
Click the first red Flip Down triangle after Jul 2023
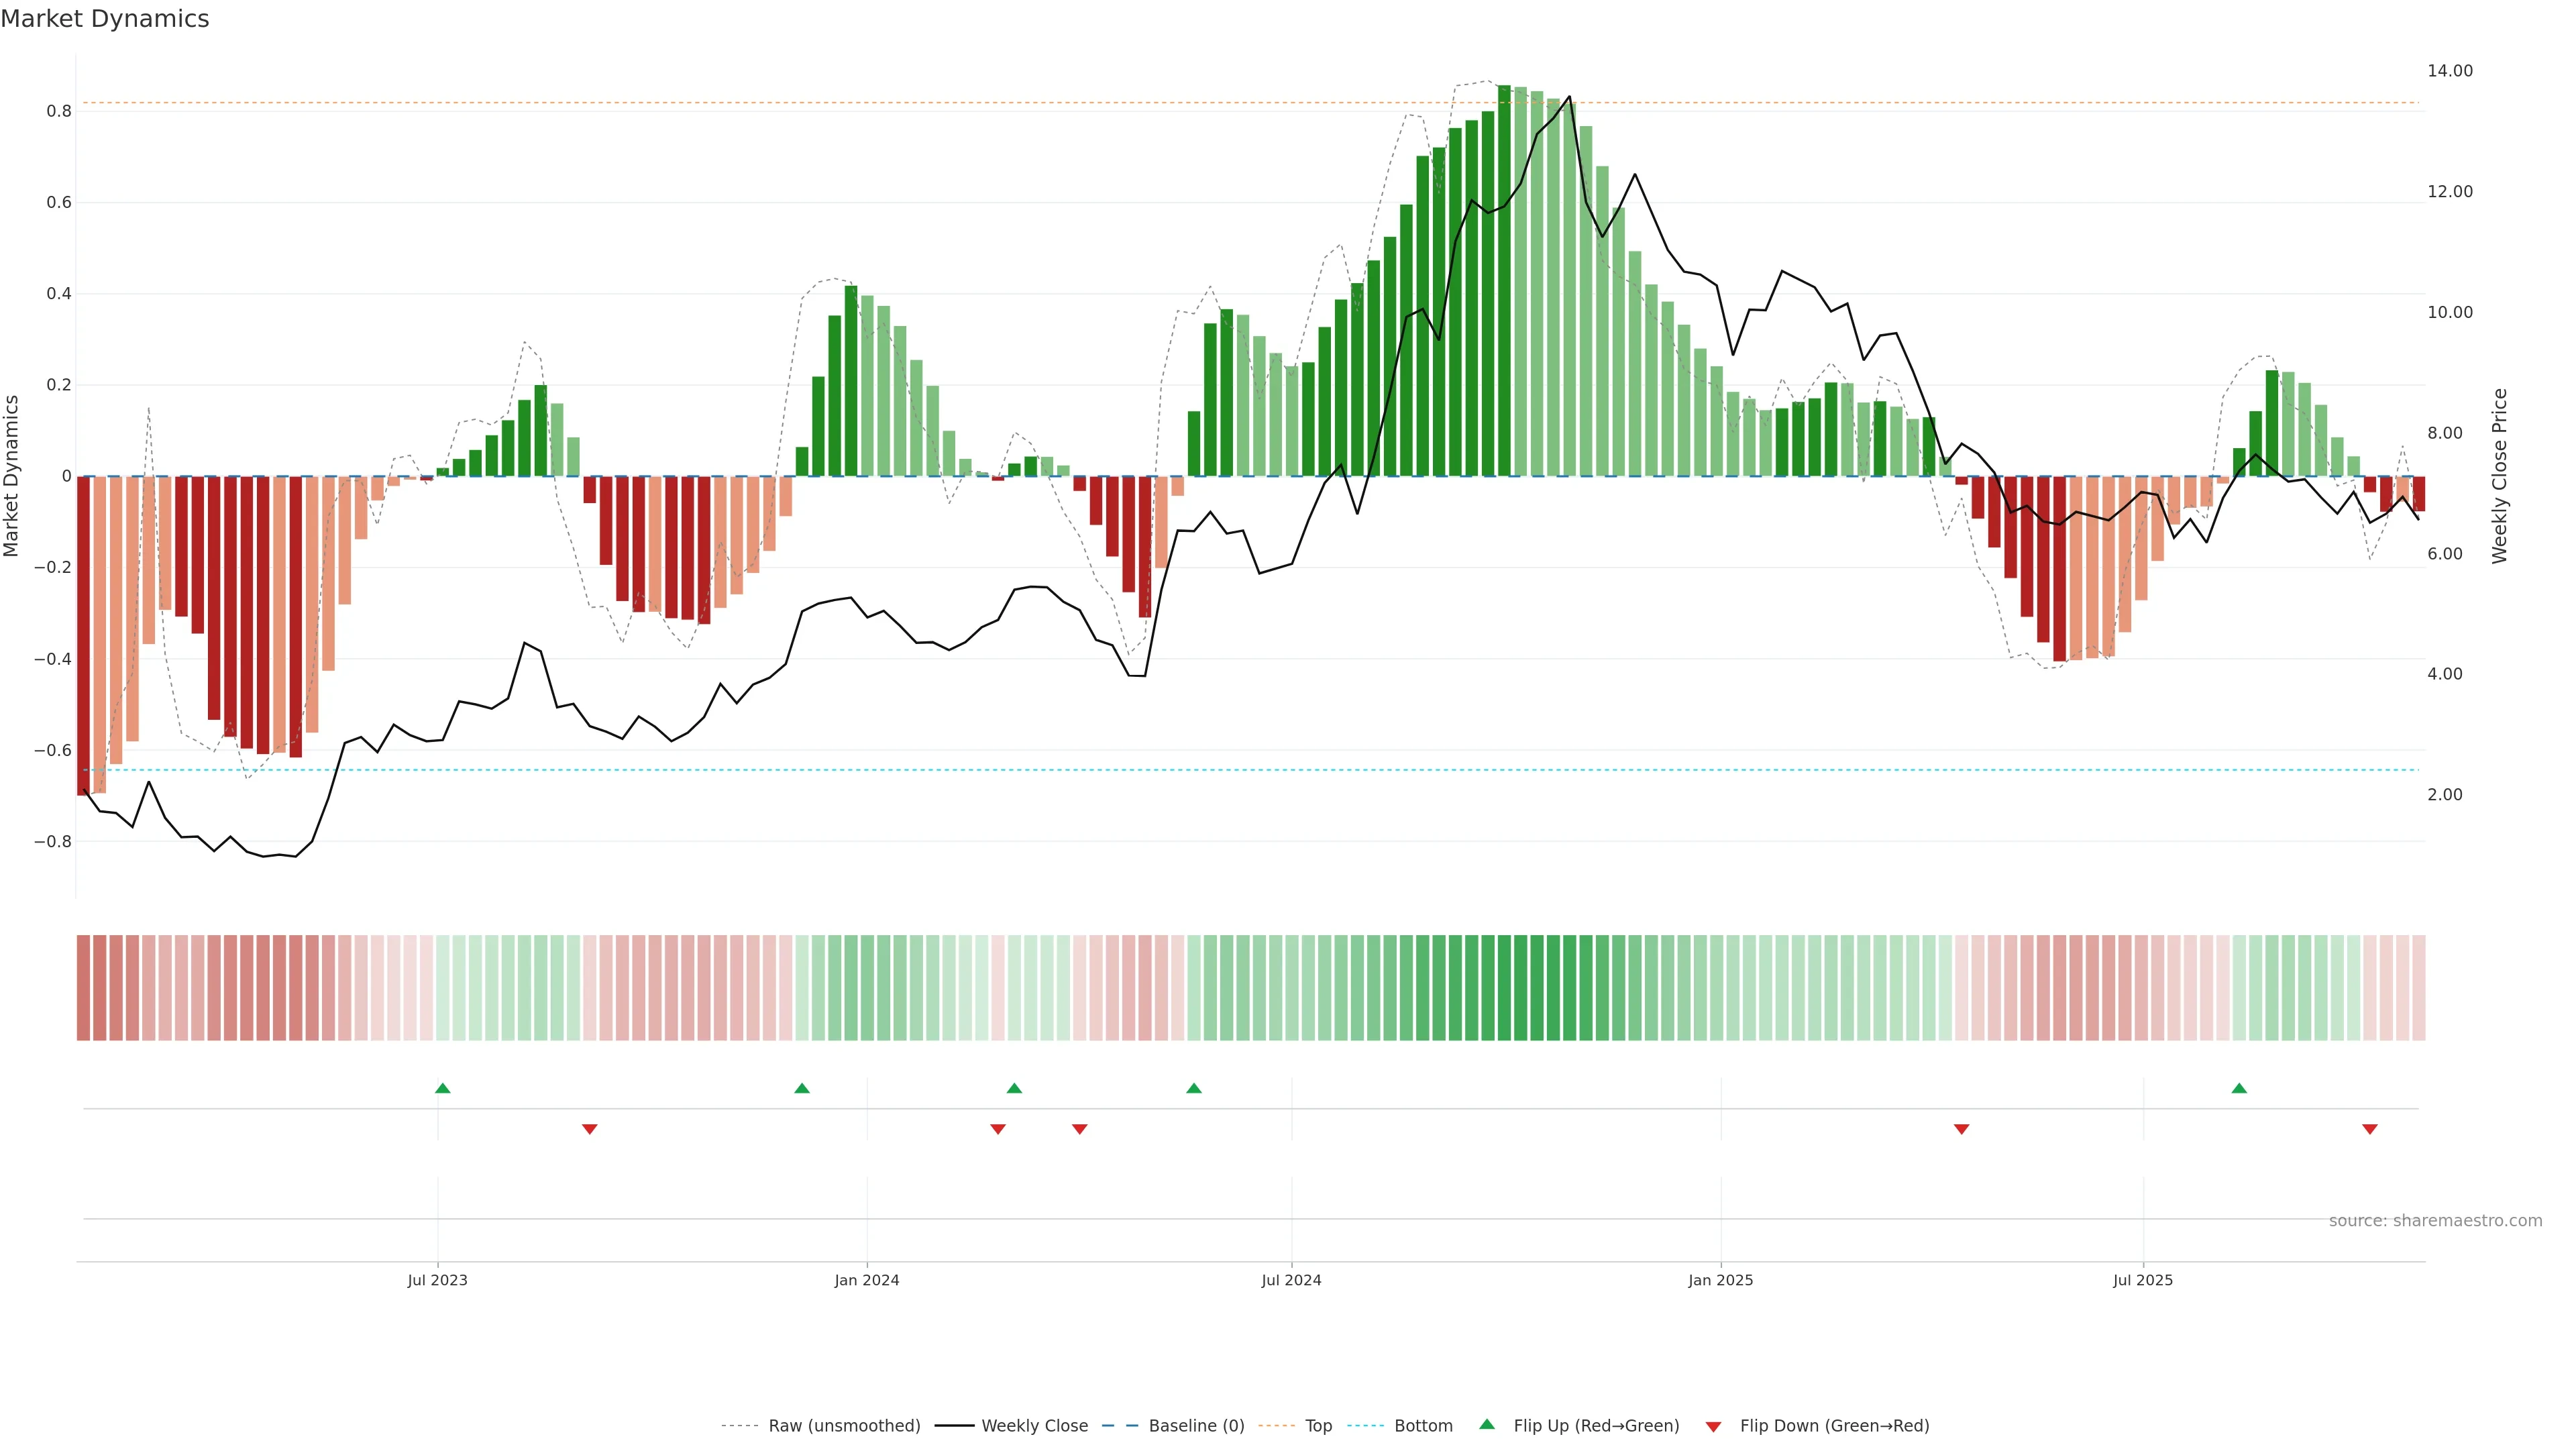[590, 1129]
